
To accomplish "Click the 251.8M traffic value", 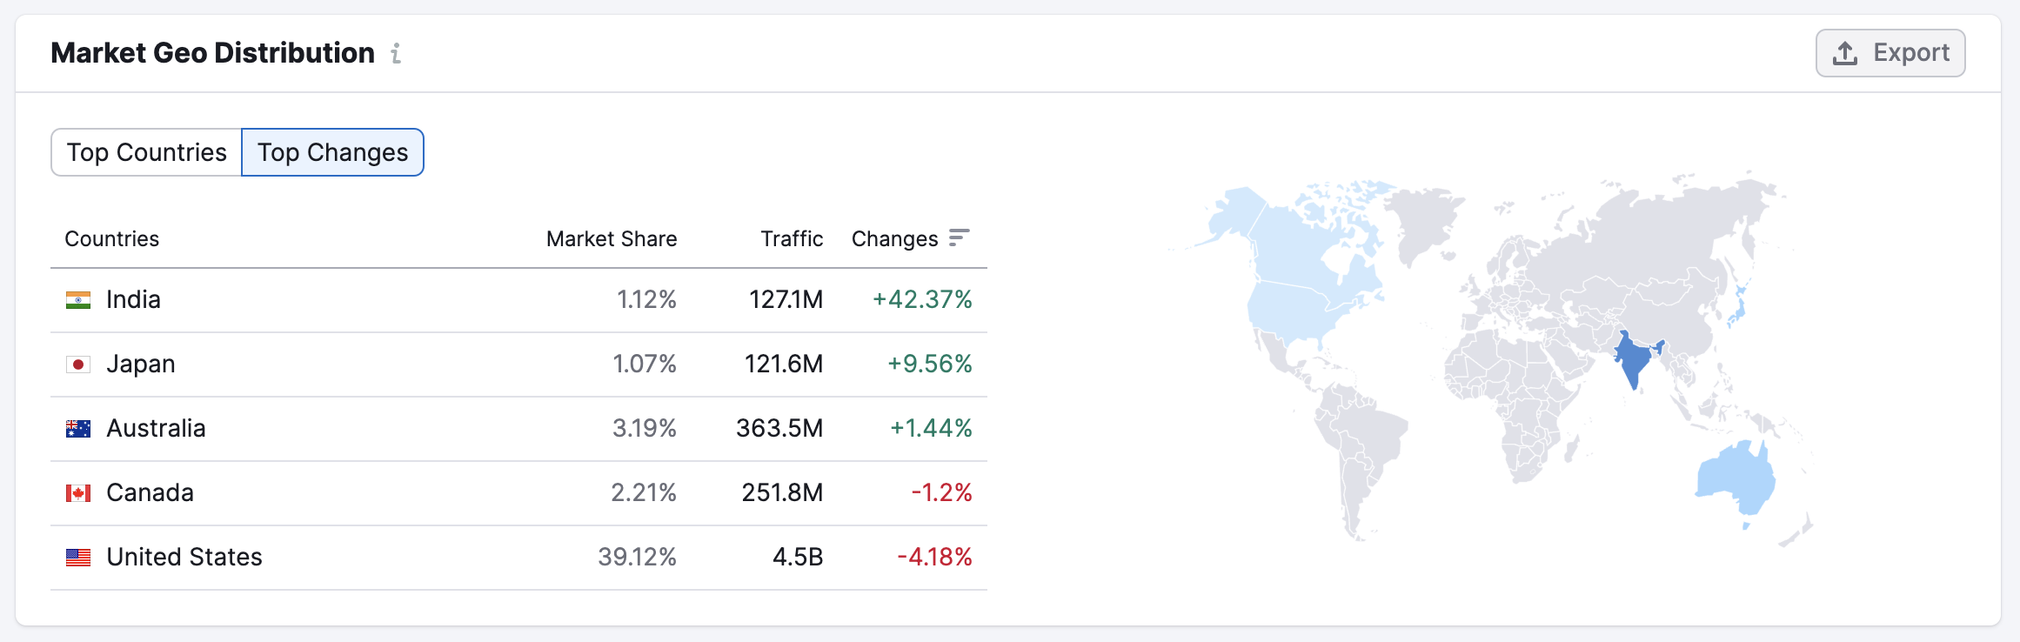I will click(x=782, y=493).
